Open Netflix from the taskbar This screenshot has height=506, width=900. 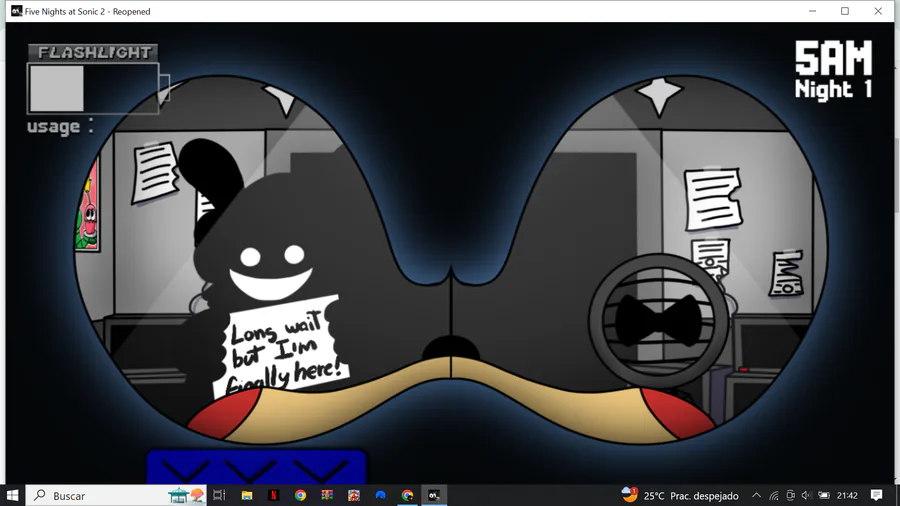point(274,495)
